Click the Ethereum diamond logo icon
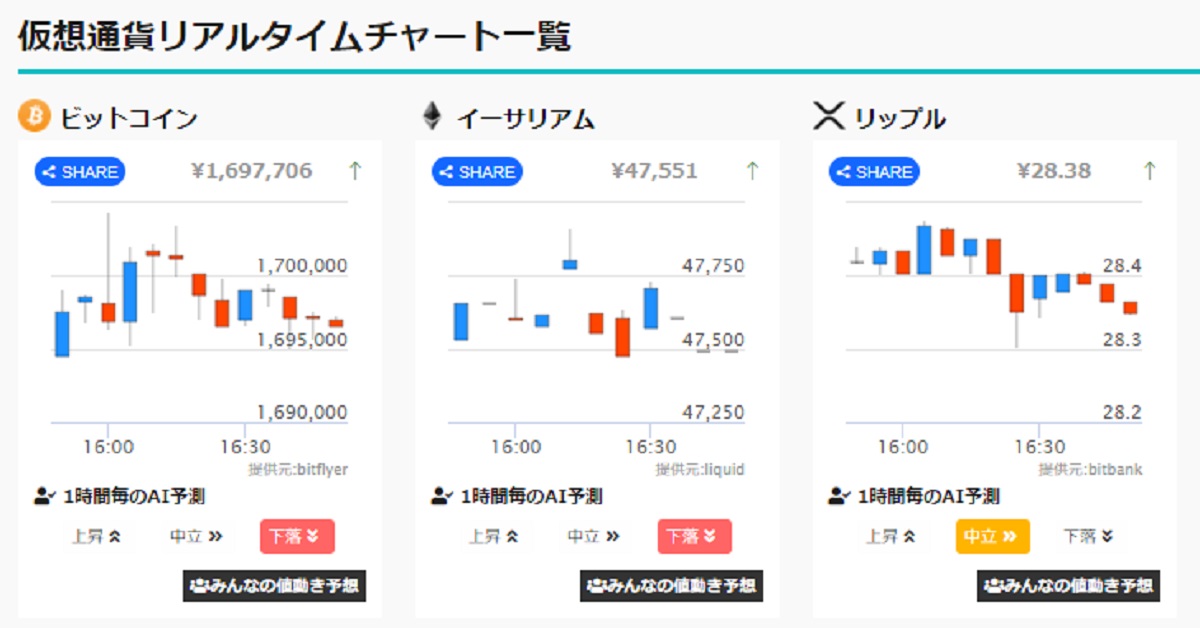Image resolution: width=1200 pixels, height=628 pixels. 432,117
